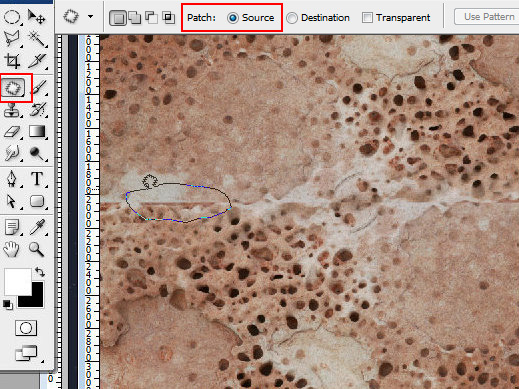
Task: Choose the Polygonal Lasso tool
Action: pos(12,39)
